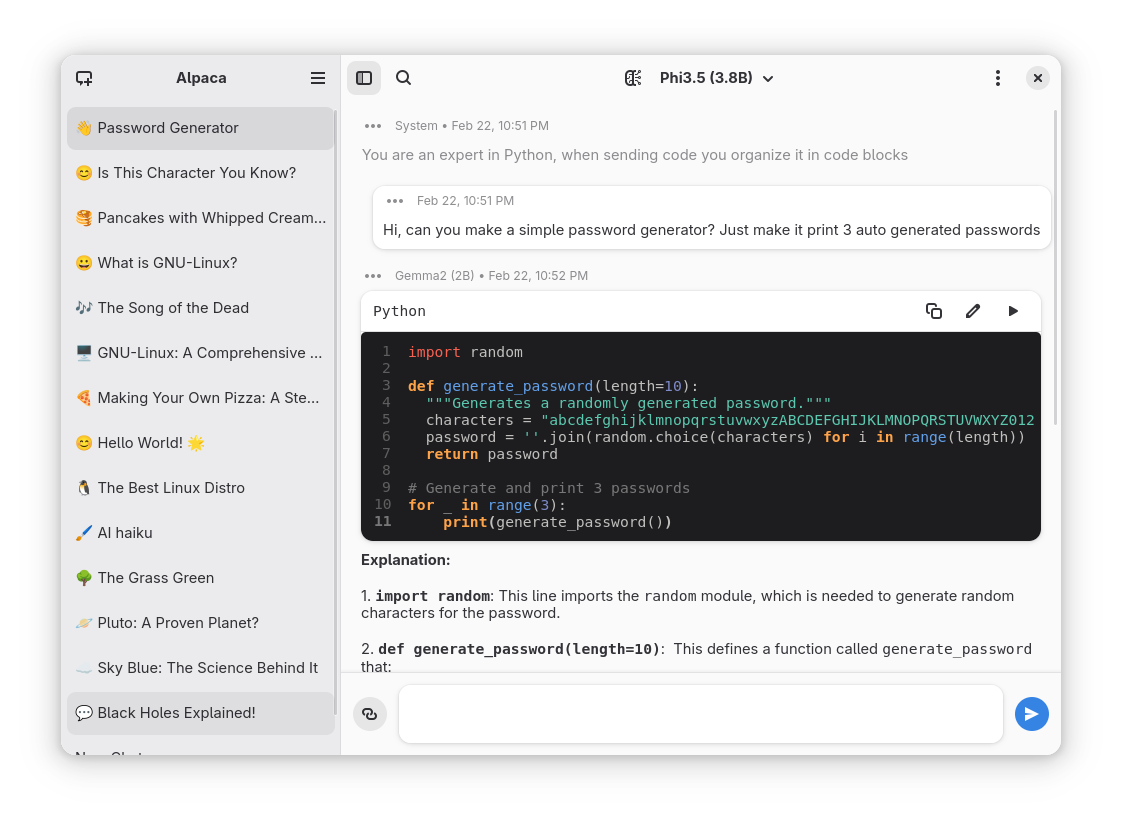Attach a file using the link icon

[370, 714]
